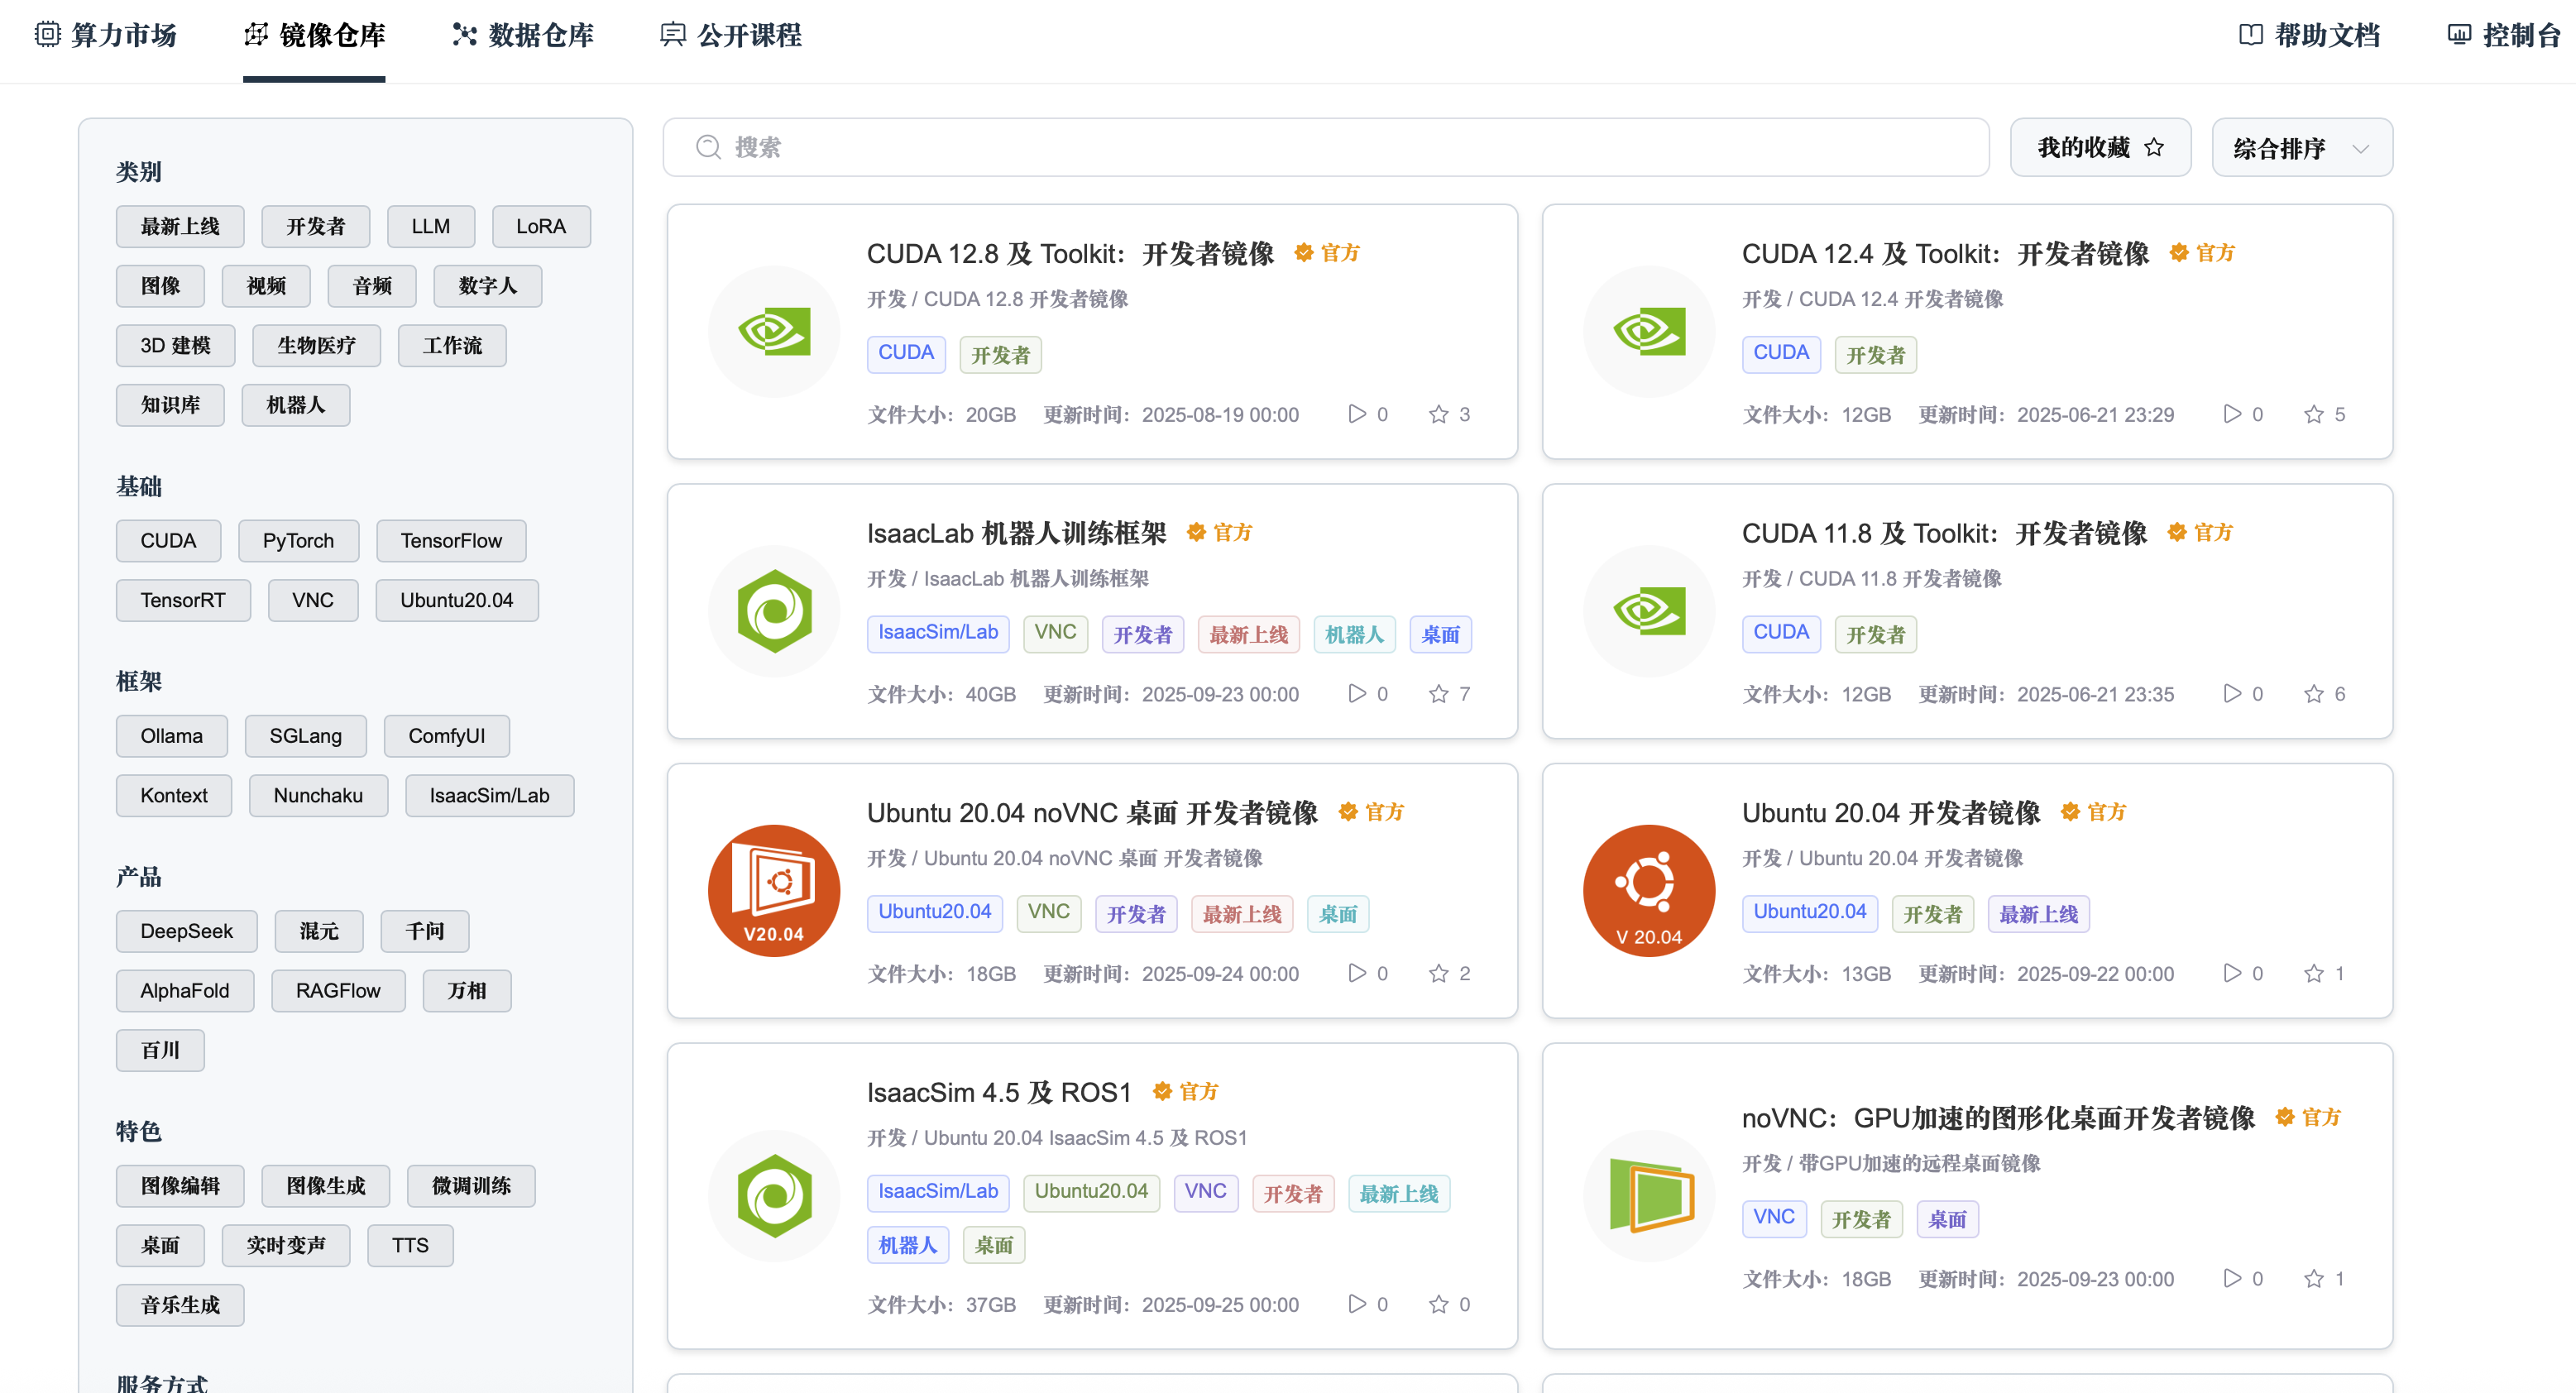The width and height of the screenshot is (2576, 1393).
Task: Click the search magnifier icon
Action: (x=708, y=147)
